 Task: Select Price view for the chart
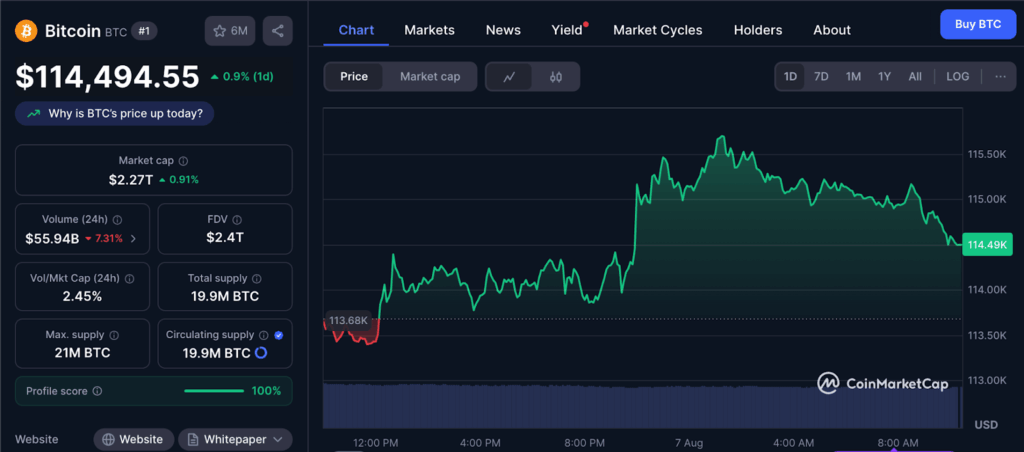click(354, 77)
